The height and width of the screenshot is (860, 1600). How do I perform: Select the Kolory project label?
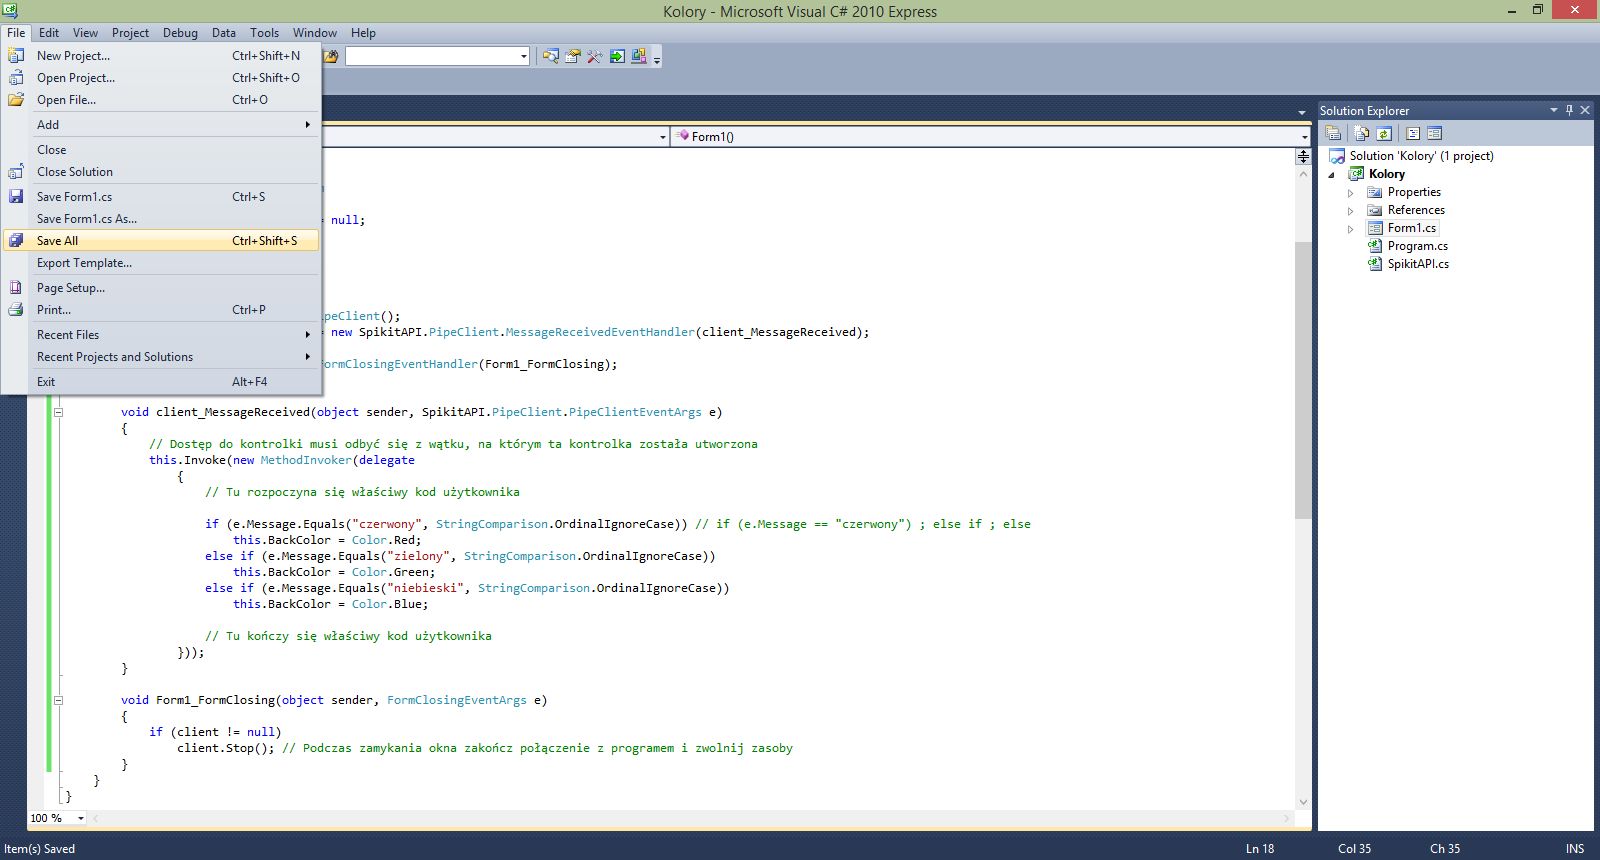(x=1386, y=174)
